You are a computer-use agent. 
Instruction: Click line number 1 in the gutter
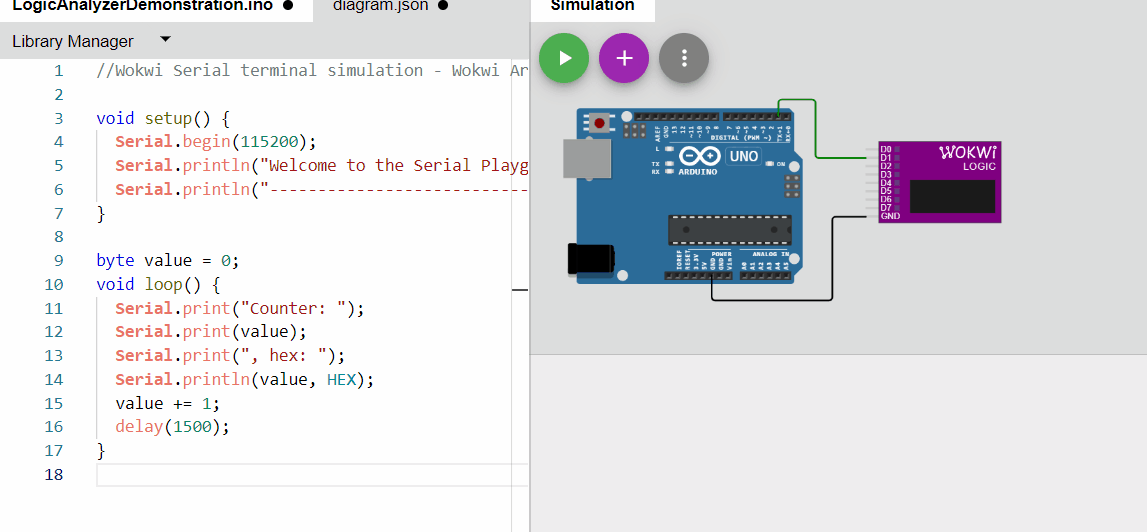[x=58, y=70]
